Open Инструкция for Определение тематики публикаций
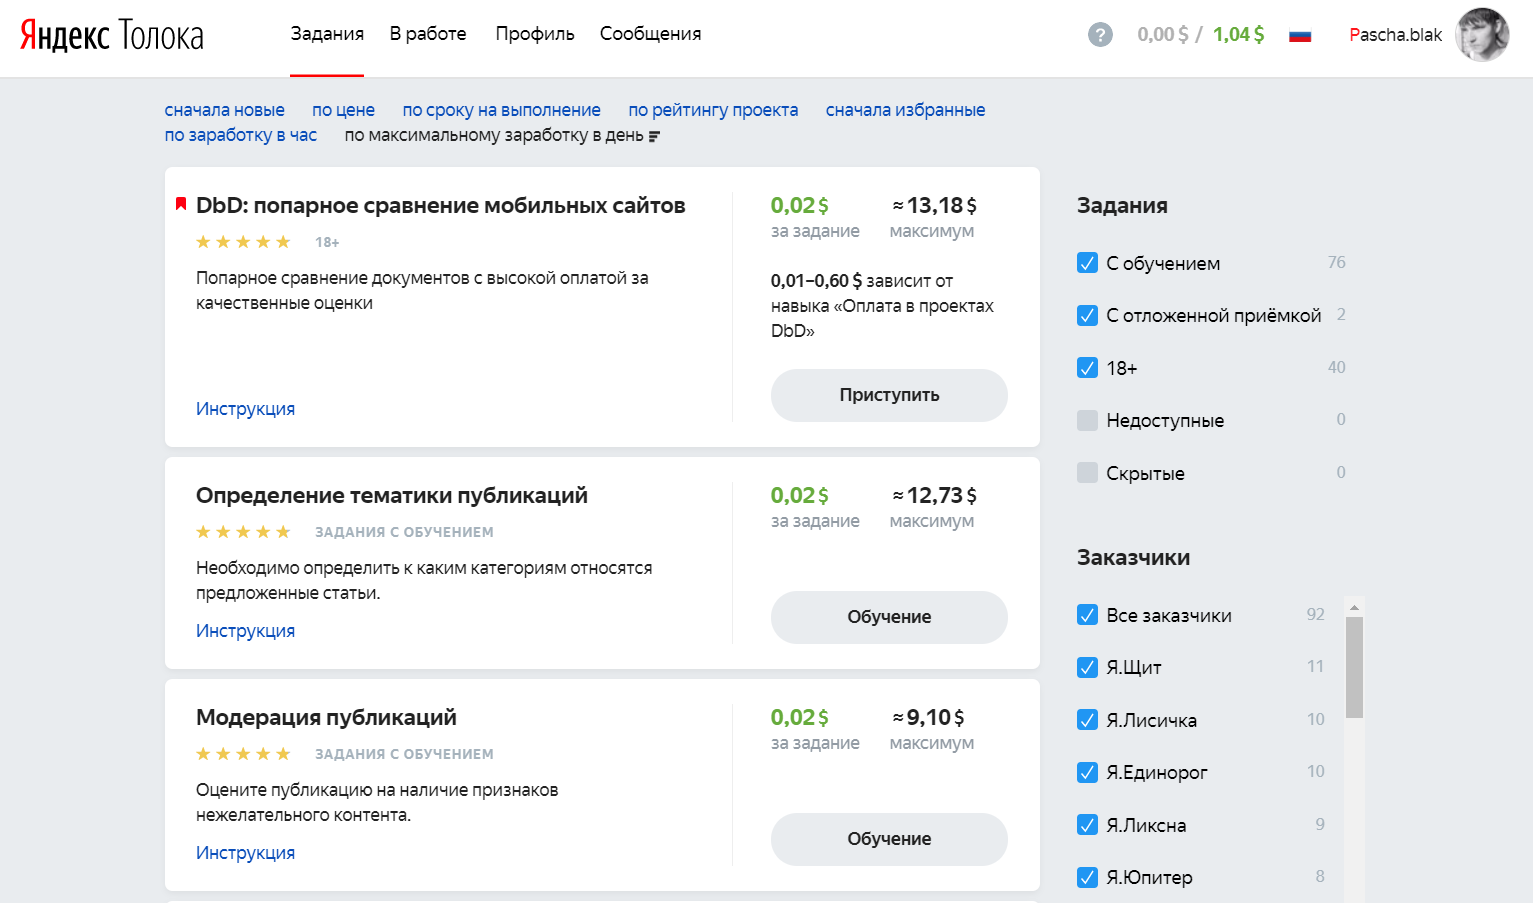Viewport: 1533px width, 903px height. [x=245, y=631]
